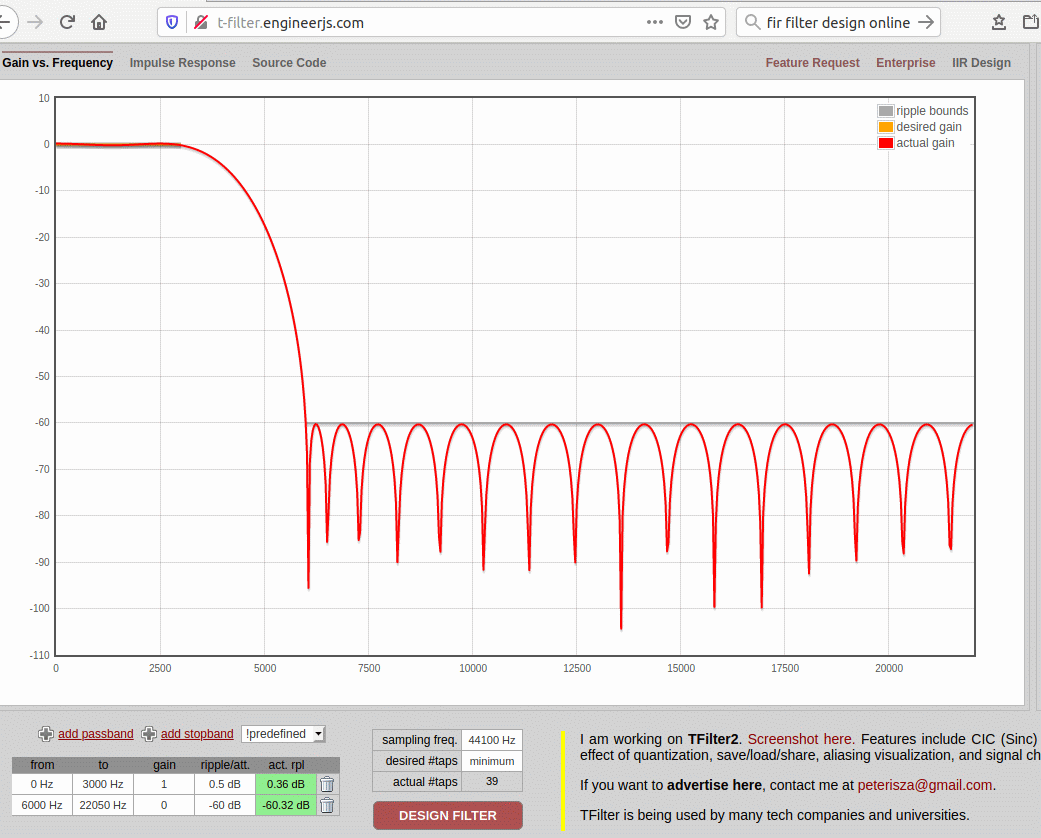Edit stopband attenuation value -60 dB

225,805
